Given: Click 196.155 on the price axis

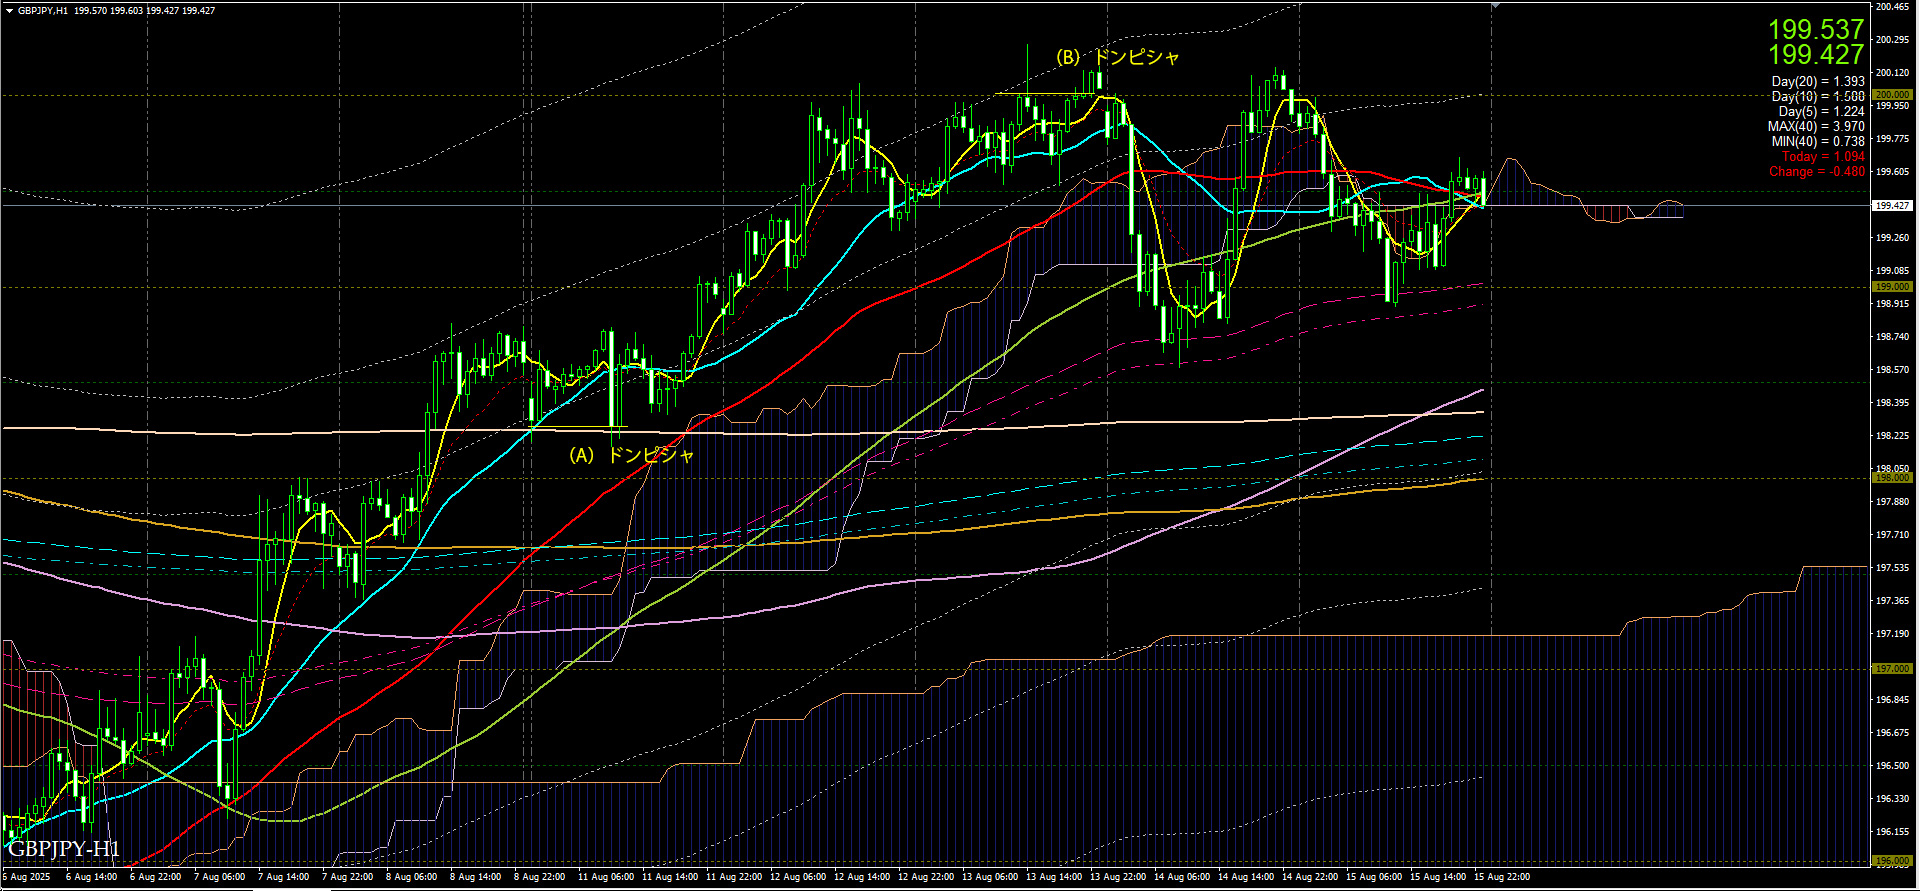Looking at the screenshot, I should point(1892,832).
